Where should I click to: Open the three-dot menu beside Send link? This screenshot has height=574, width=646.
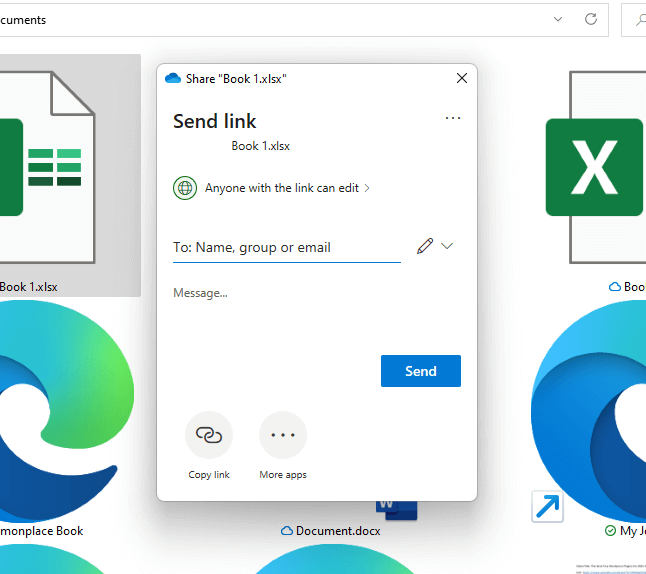pos(453,118)
